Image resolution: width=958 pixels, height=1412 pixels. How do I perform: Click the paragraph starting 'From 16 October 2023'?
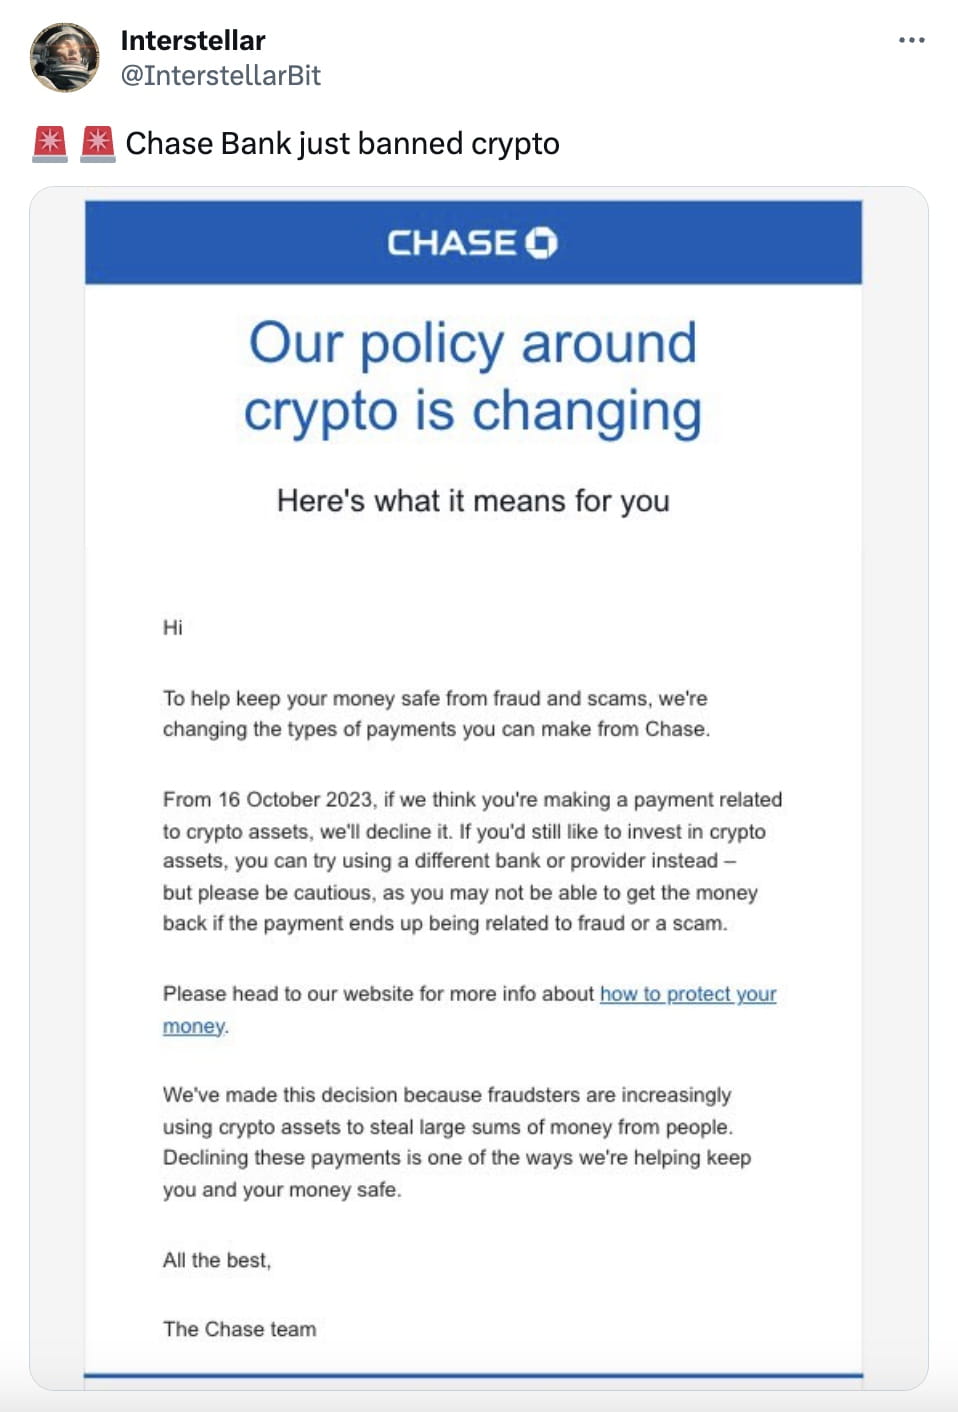472,861
